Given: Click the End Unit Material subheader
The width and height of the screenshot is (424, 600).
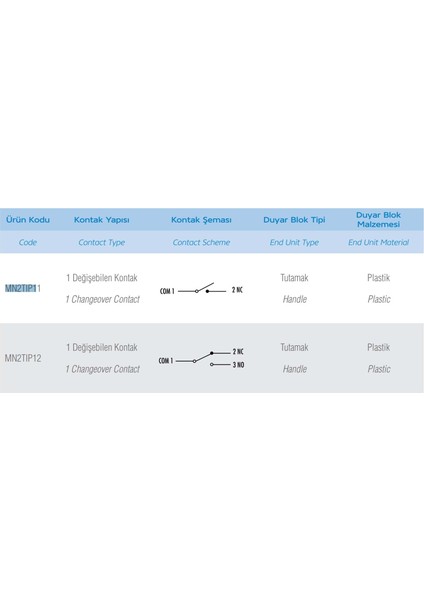Looking at the screenshot, I should pyautogui.click(x=378, y=242).
